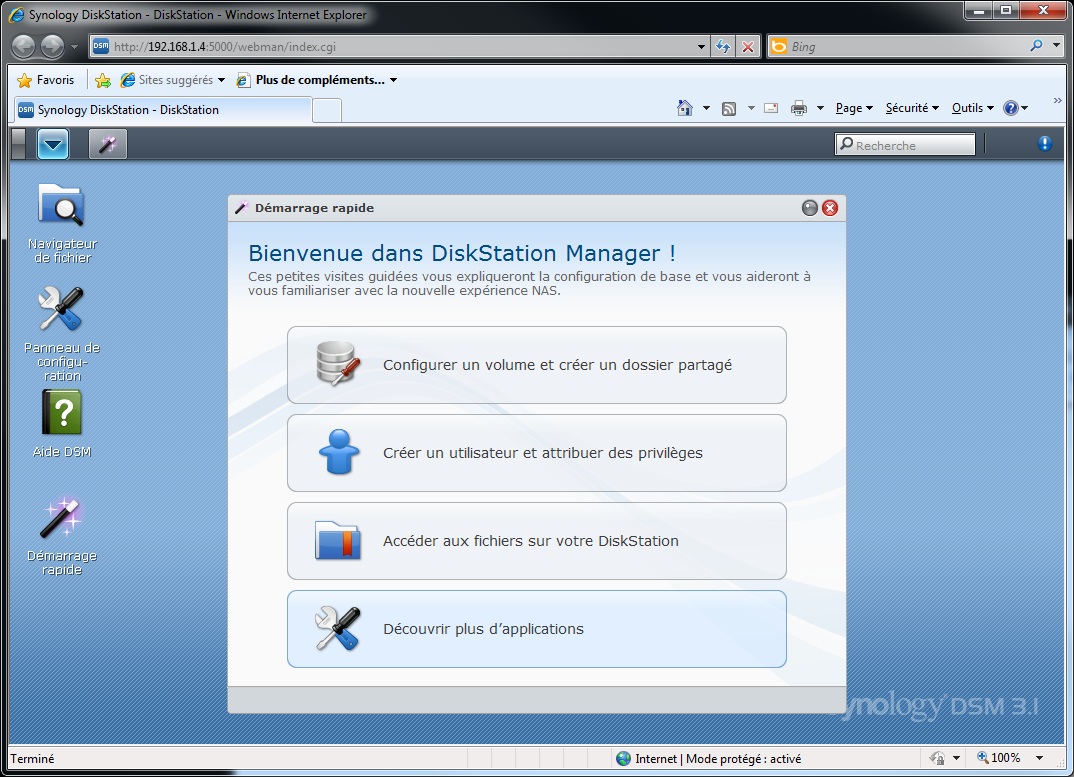The image size is (1074, 777).
Task: Click the Bing search magnifier button
Action: click(x=1036, y=46)
